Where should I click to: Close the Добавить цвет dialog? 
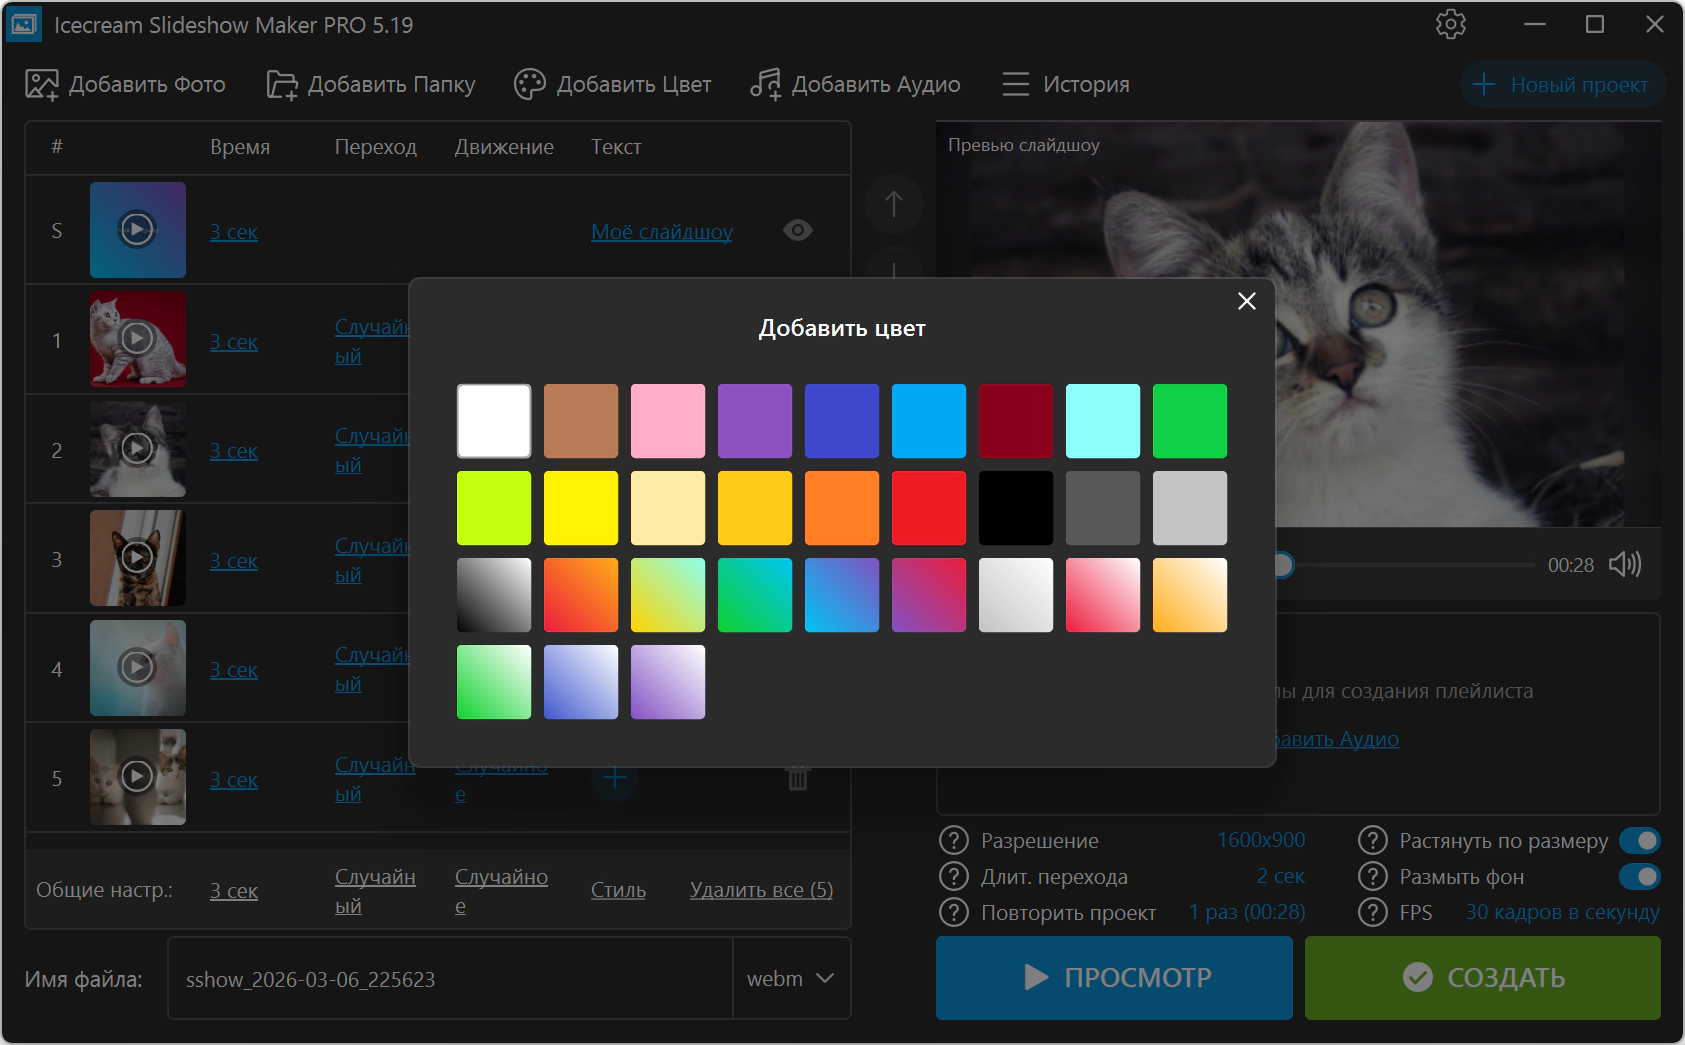[1246, 301]
